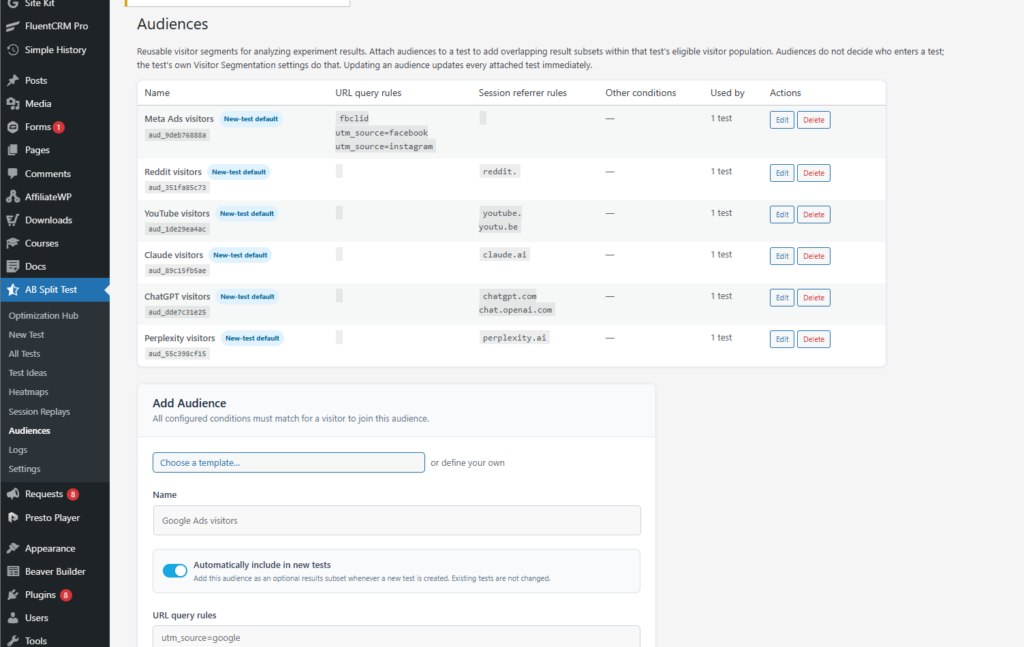The image size is (1024, 647).
Task: Click New-test default badge for Claude visitors
Action: (x=240, y=255)
